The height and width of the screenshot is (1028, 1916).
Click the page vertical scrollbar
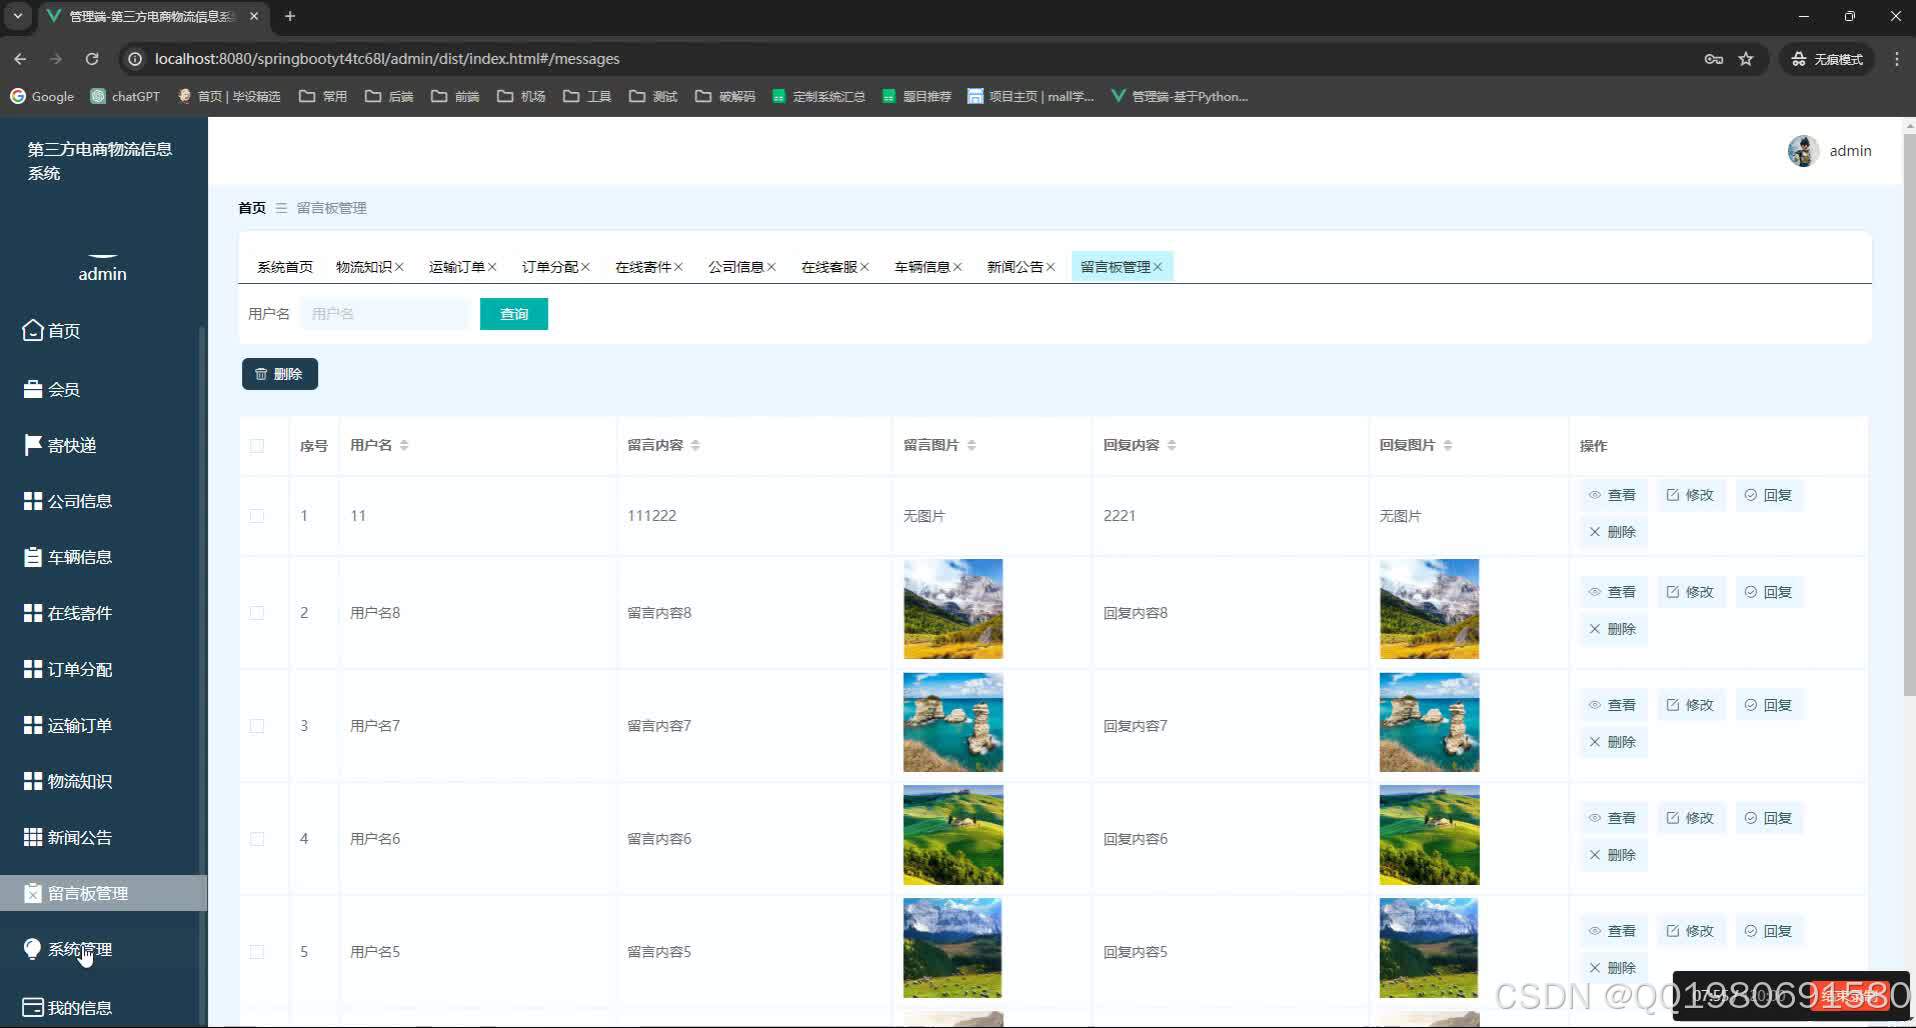tap(1908, 415)
